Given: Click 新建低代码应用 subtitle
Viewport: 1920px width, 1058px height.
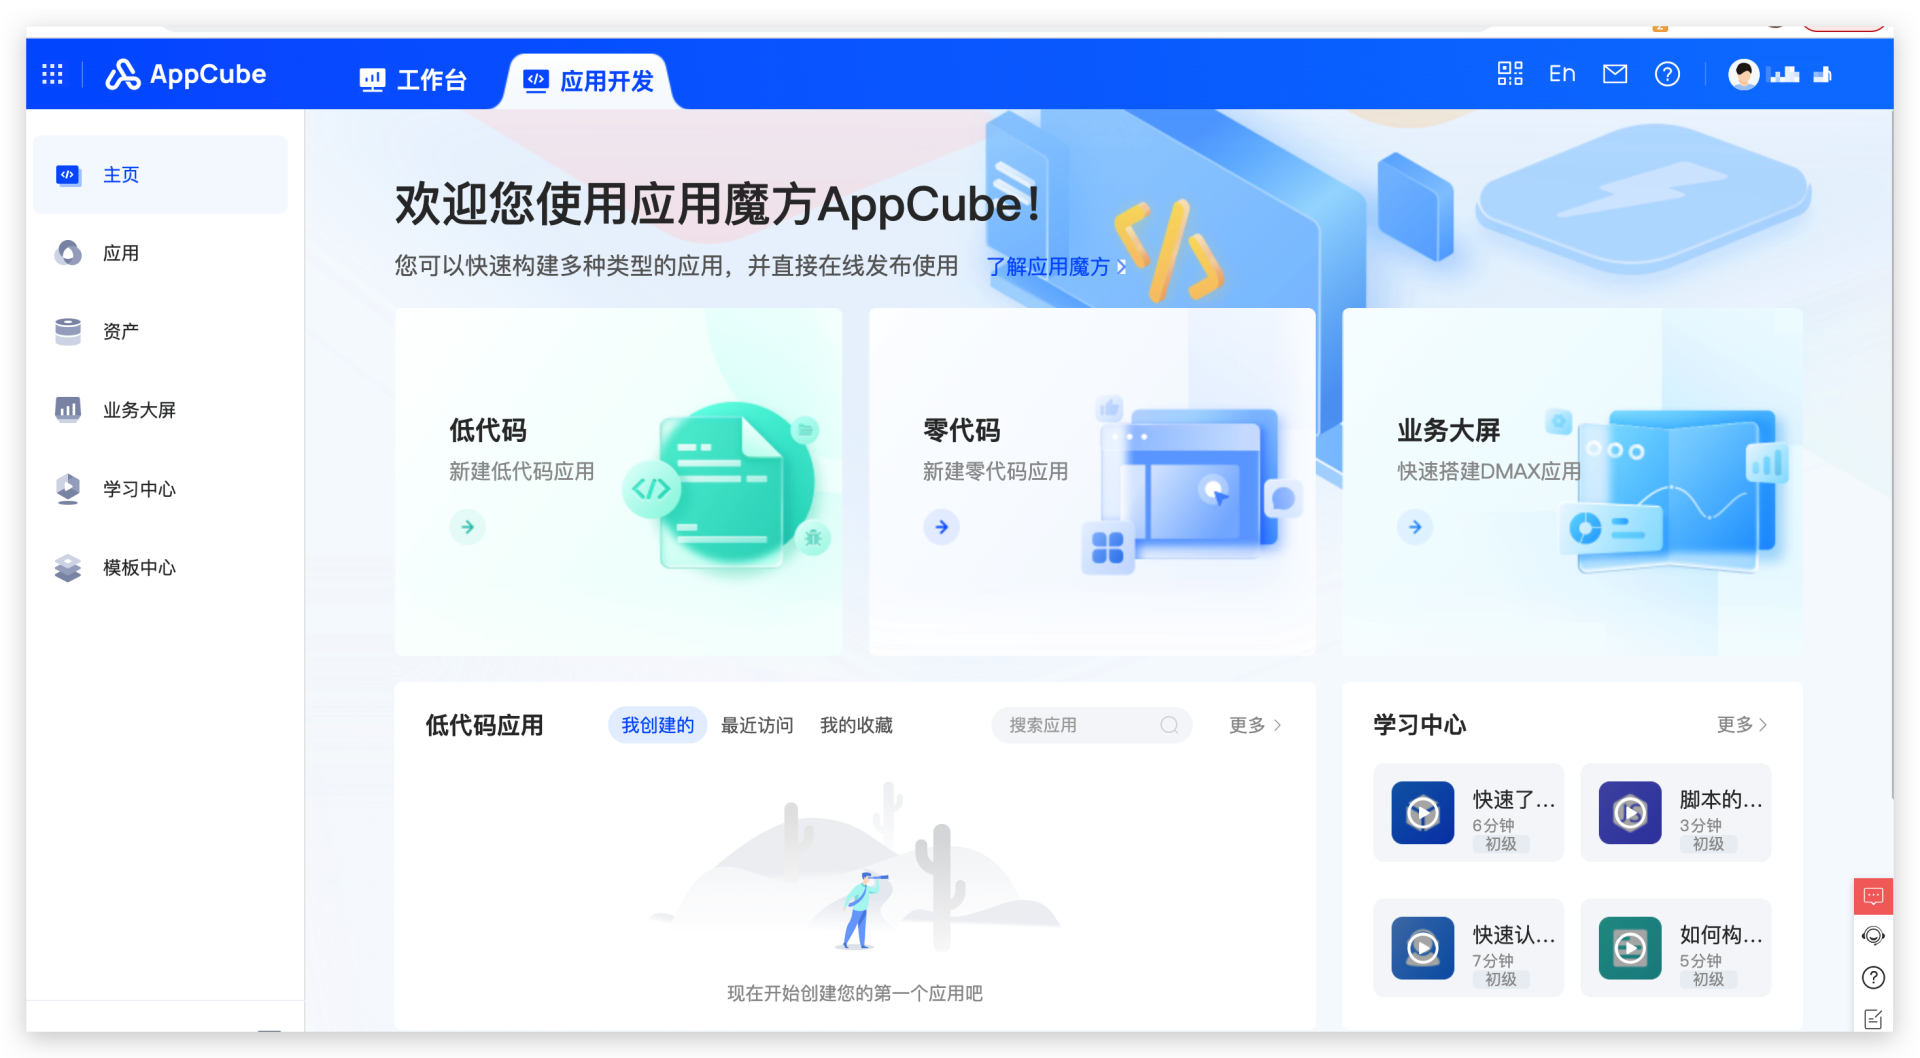Looking at the screenshot, I should [521, 471].
